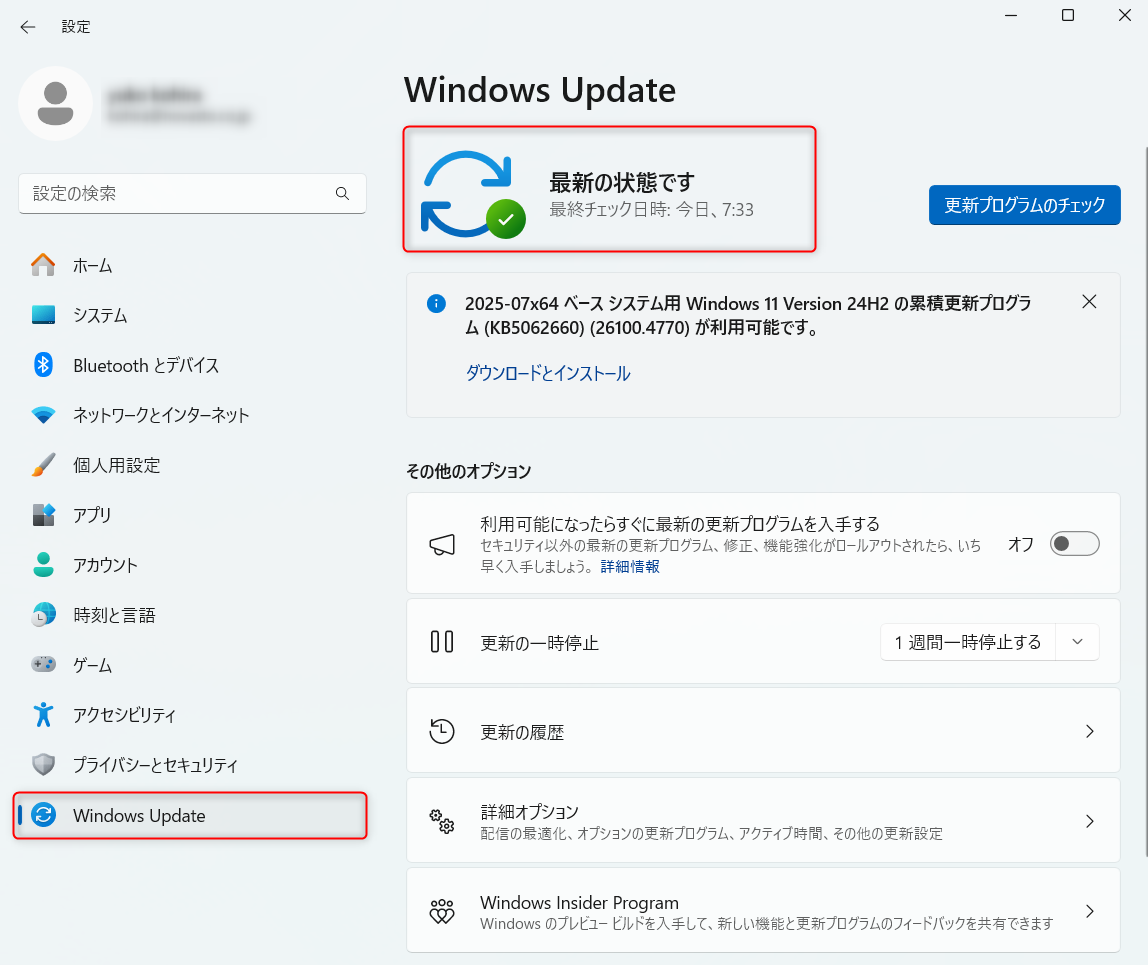1148x965 pixels.
Task: Click the 詳細情報 link
Action: click(x=630, y=567)
